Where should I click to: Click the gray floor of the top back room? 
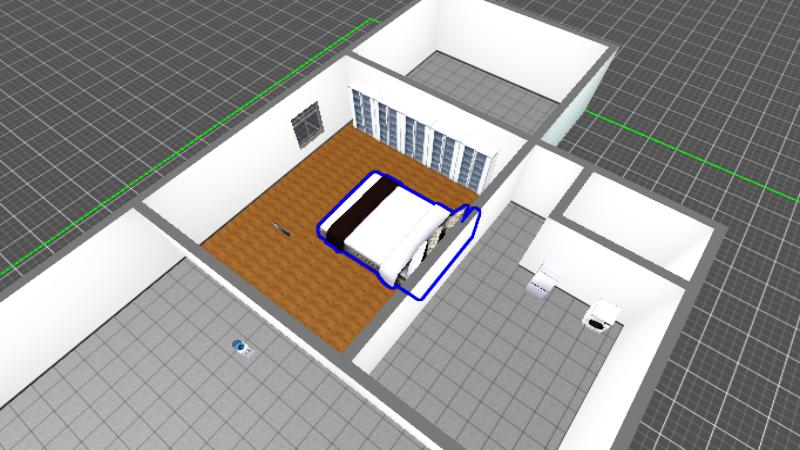pos(480,78)
